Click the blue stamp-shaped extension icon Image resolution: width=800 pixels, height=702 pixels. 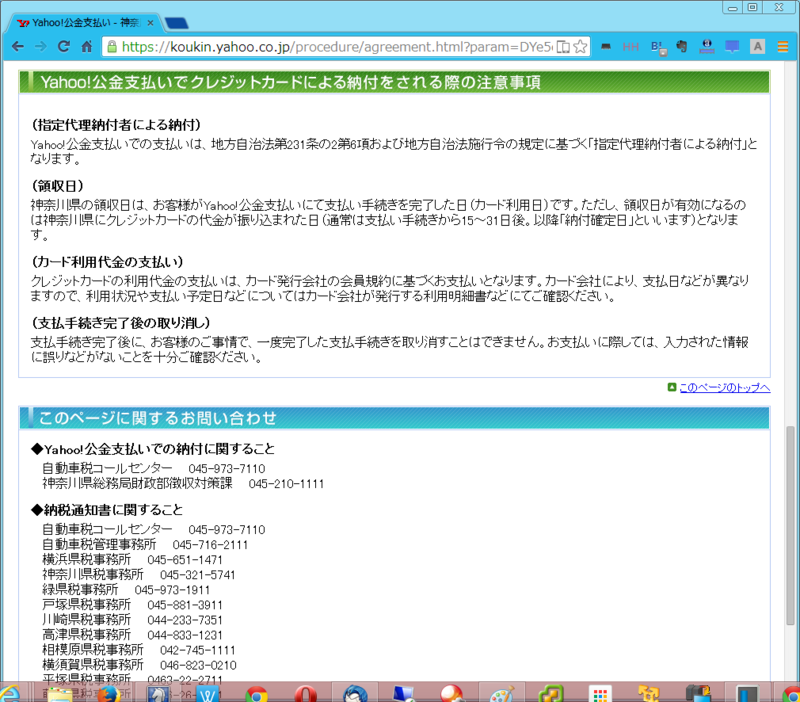click(707, 47)
